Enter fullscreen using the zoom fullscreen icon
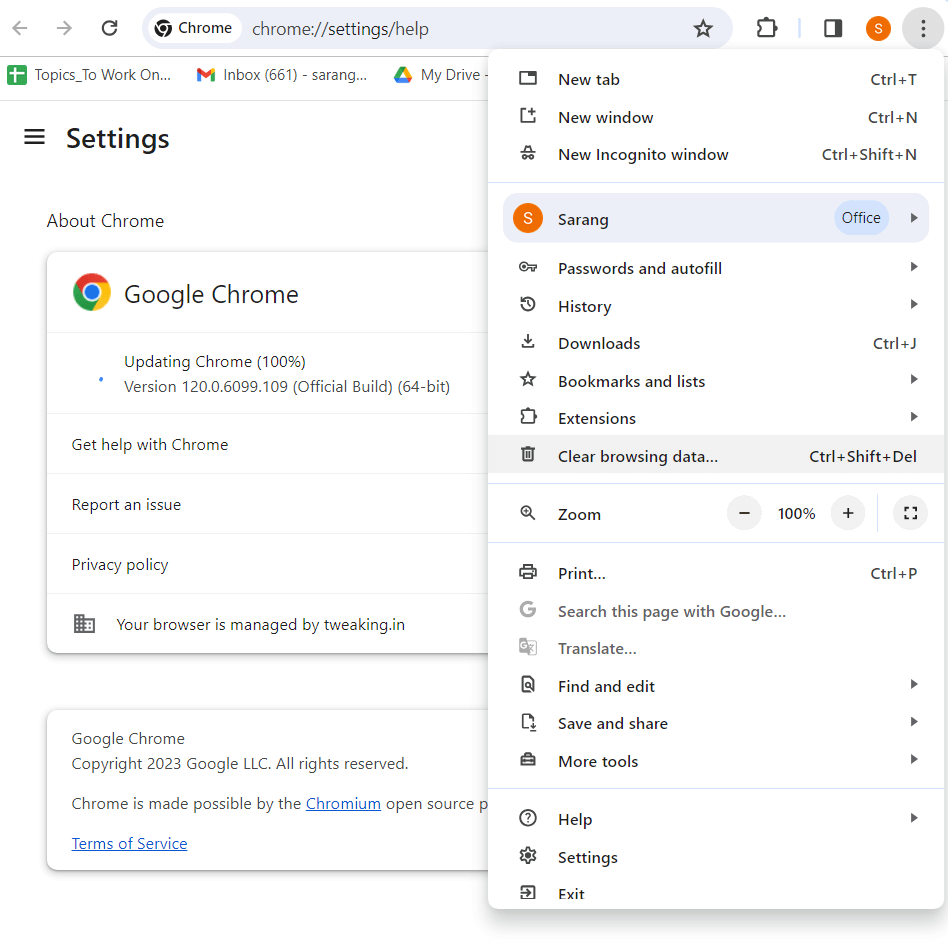This screenshot has width=948, height=942. 910,513
